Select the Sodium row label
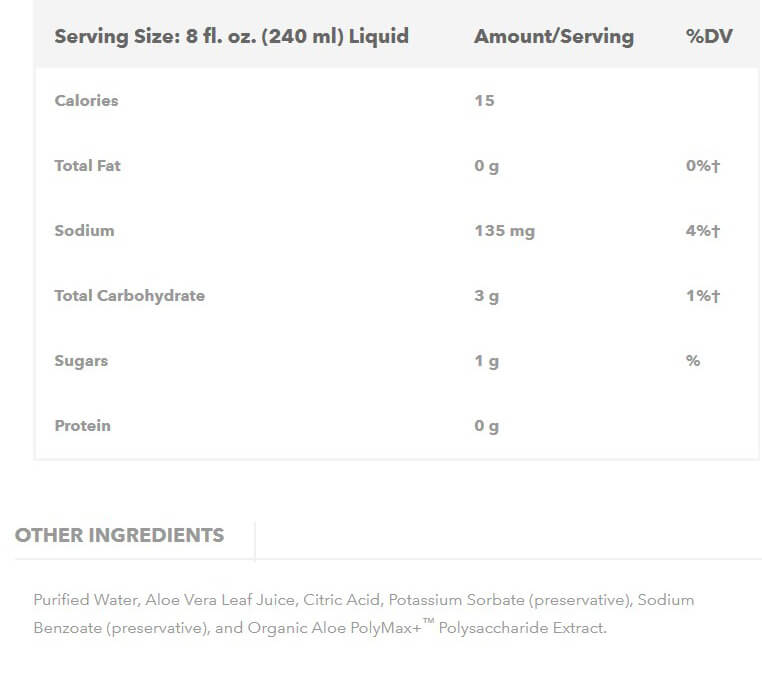The image size is (762, 676). 85,230
